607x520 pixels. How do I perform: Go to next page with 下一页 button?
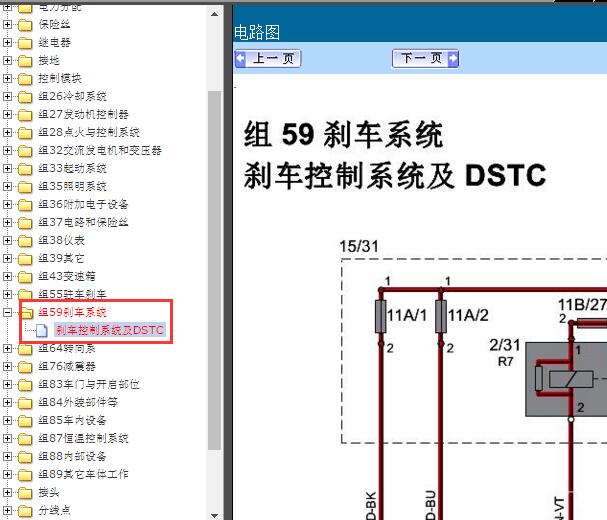[x=425, y=59]
